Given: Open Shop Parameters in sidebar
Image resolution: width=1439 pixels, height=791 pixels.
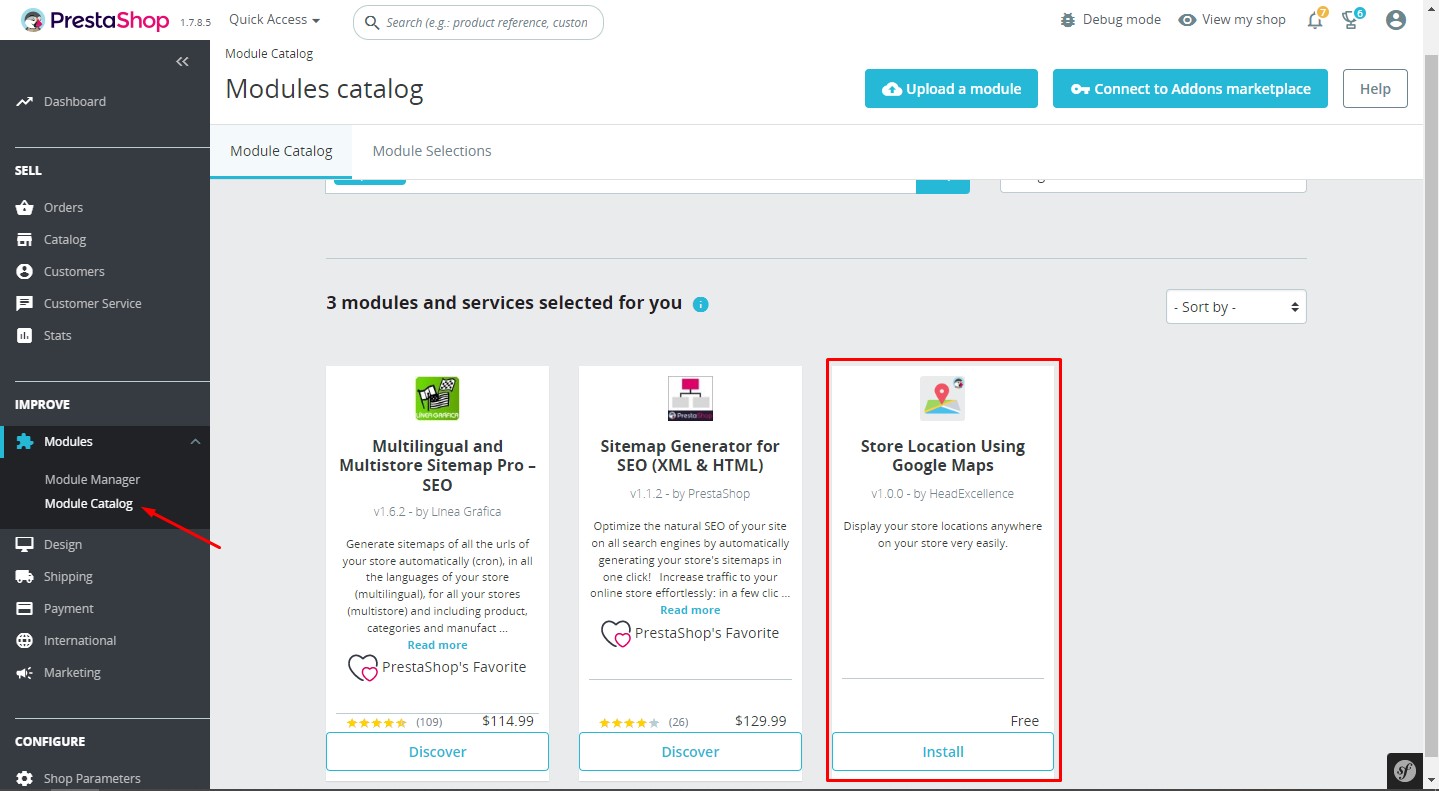Looking at the screenshot, I should 92,778.
